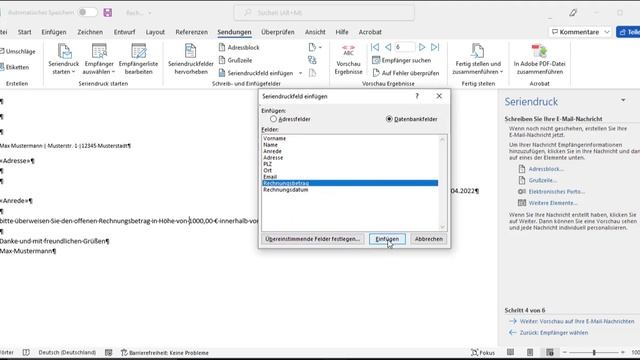This screenshot has height=360, width=640.
Task: Switch to Entwurf tab
Action: (x=124, y=32)
